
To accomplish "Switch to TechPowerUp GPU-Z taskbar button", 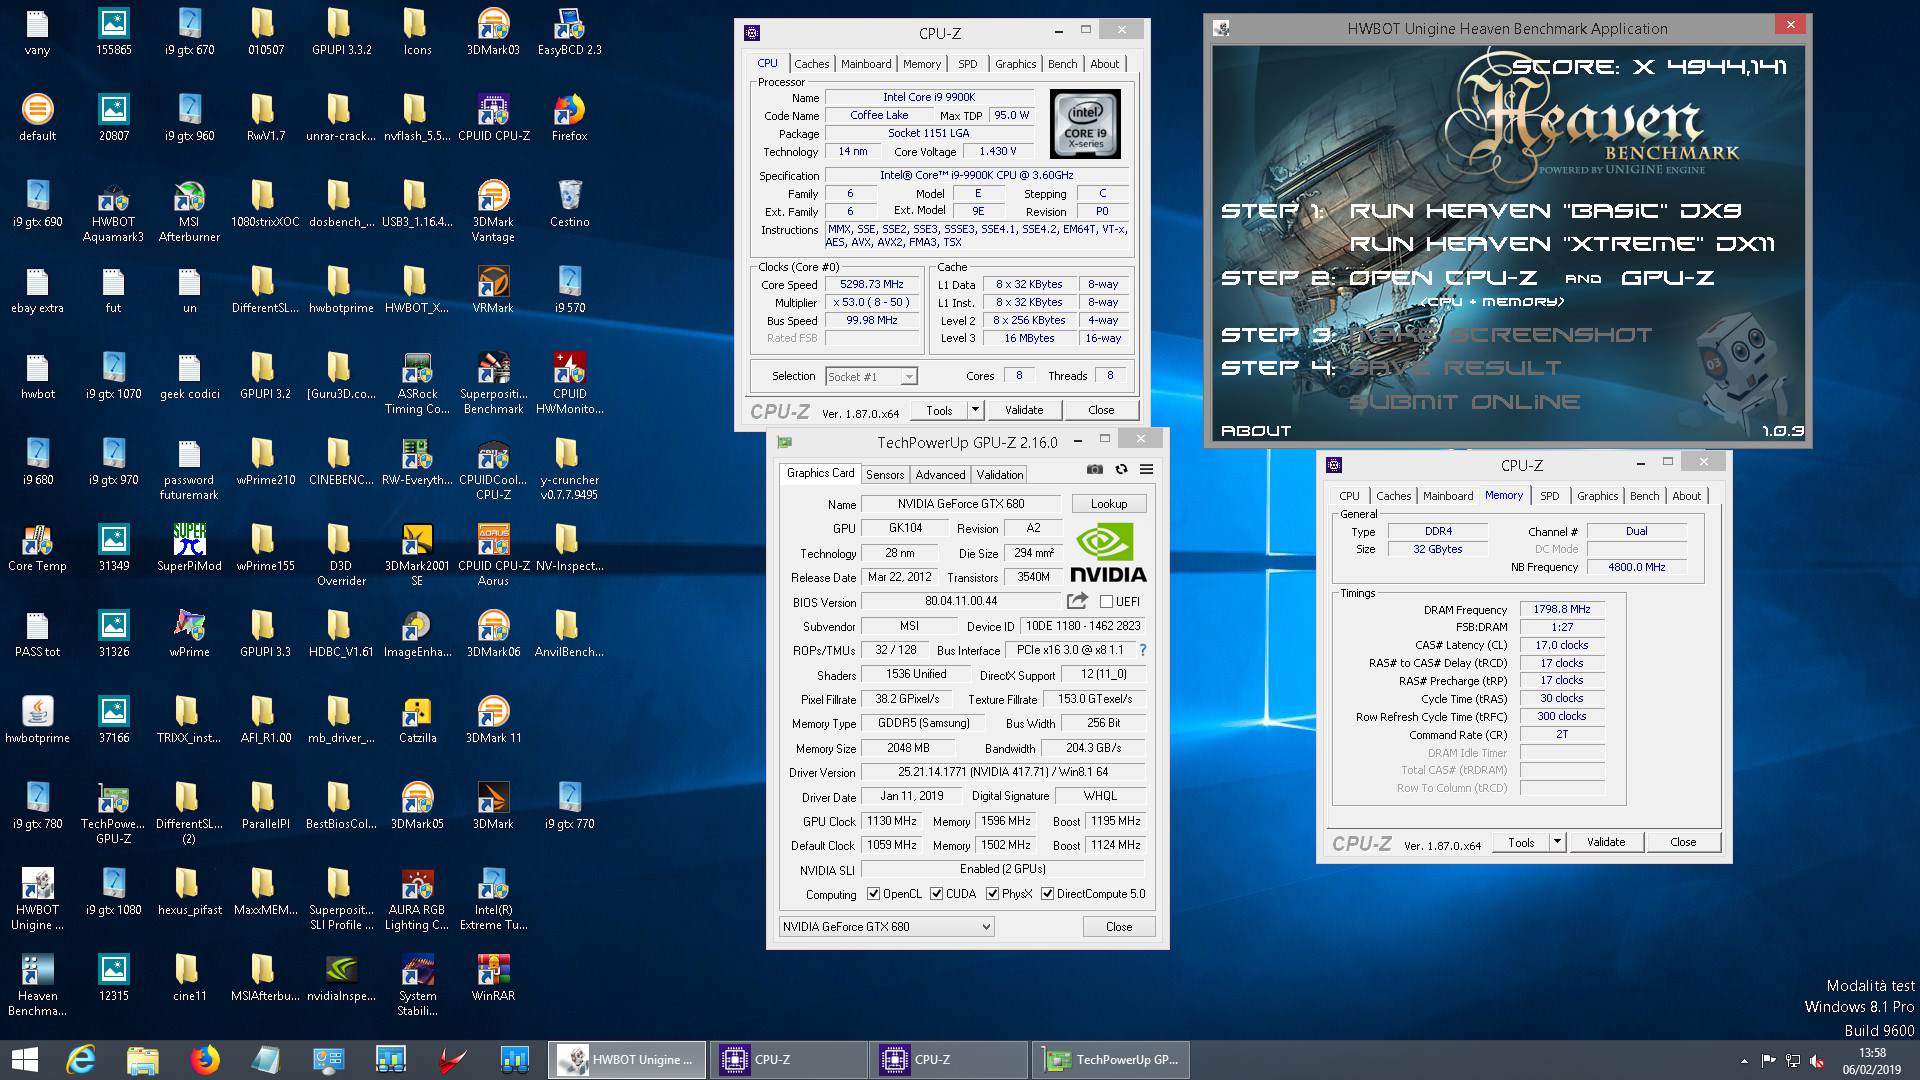I will [x=1111, y=1060].
